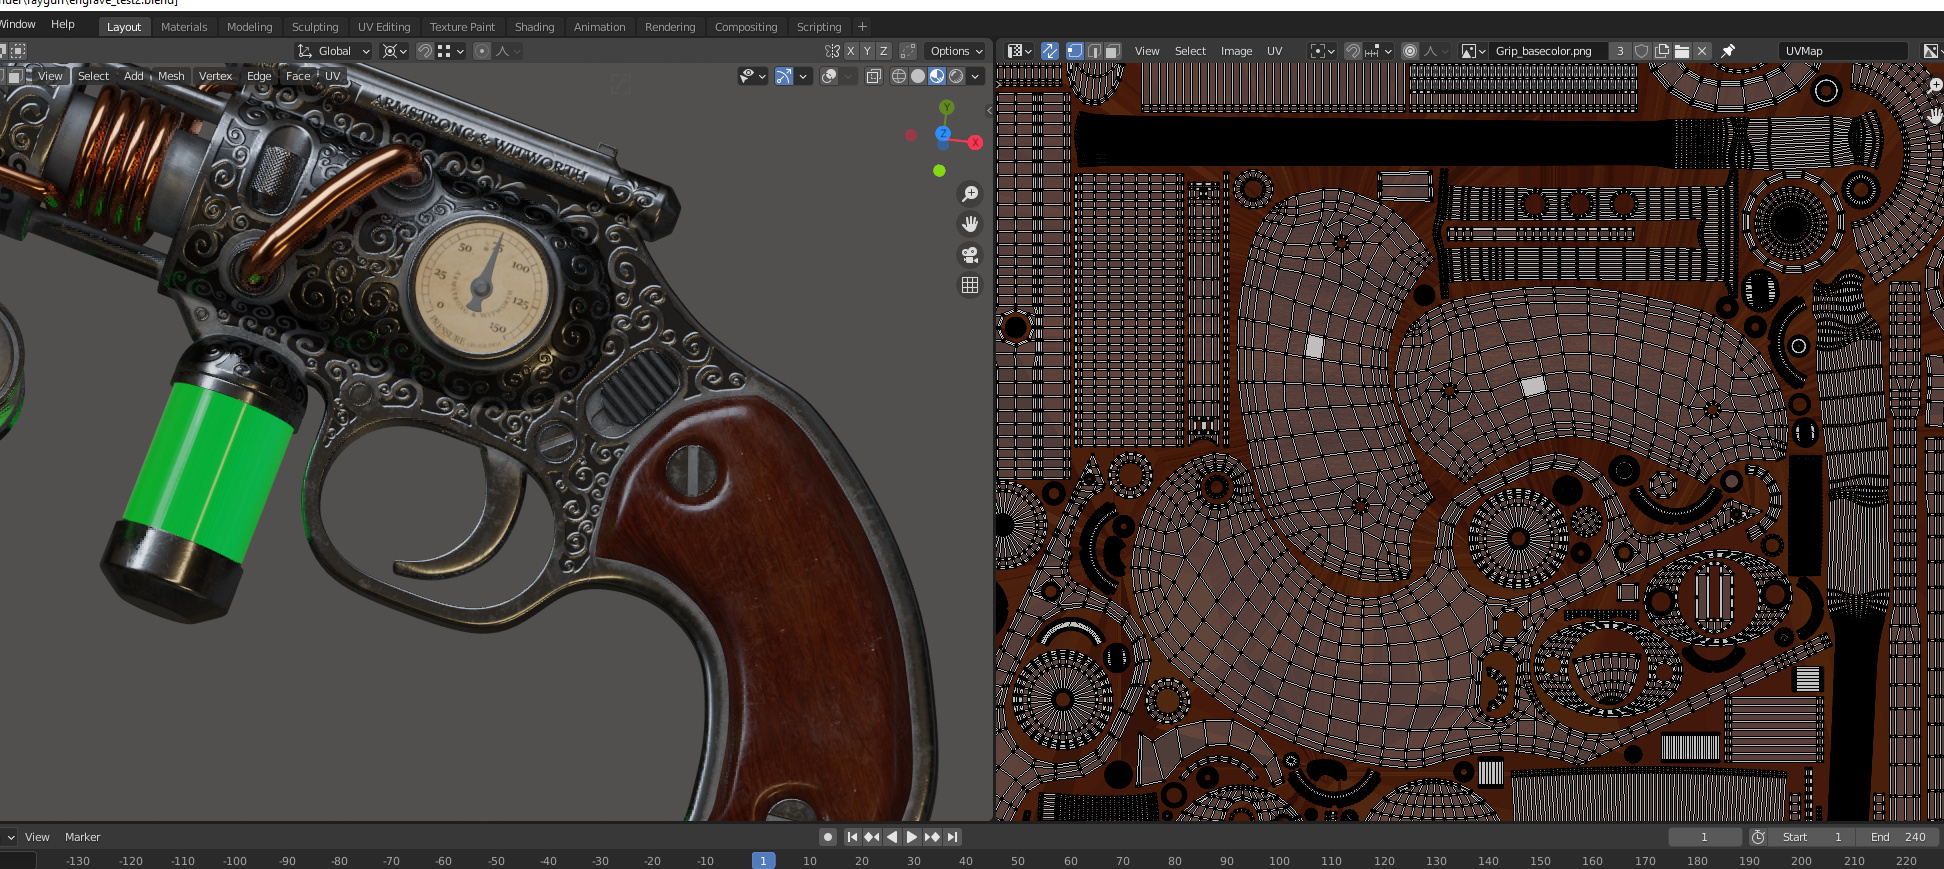1944x869 pixels.
Task: Open the Image menu in UV editor
Action: coord(1236,51)
